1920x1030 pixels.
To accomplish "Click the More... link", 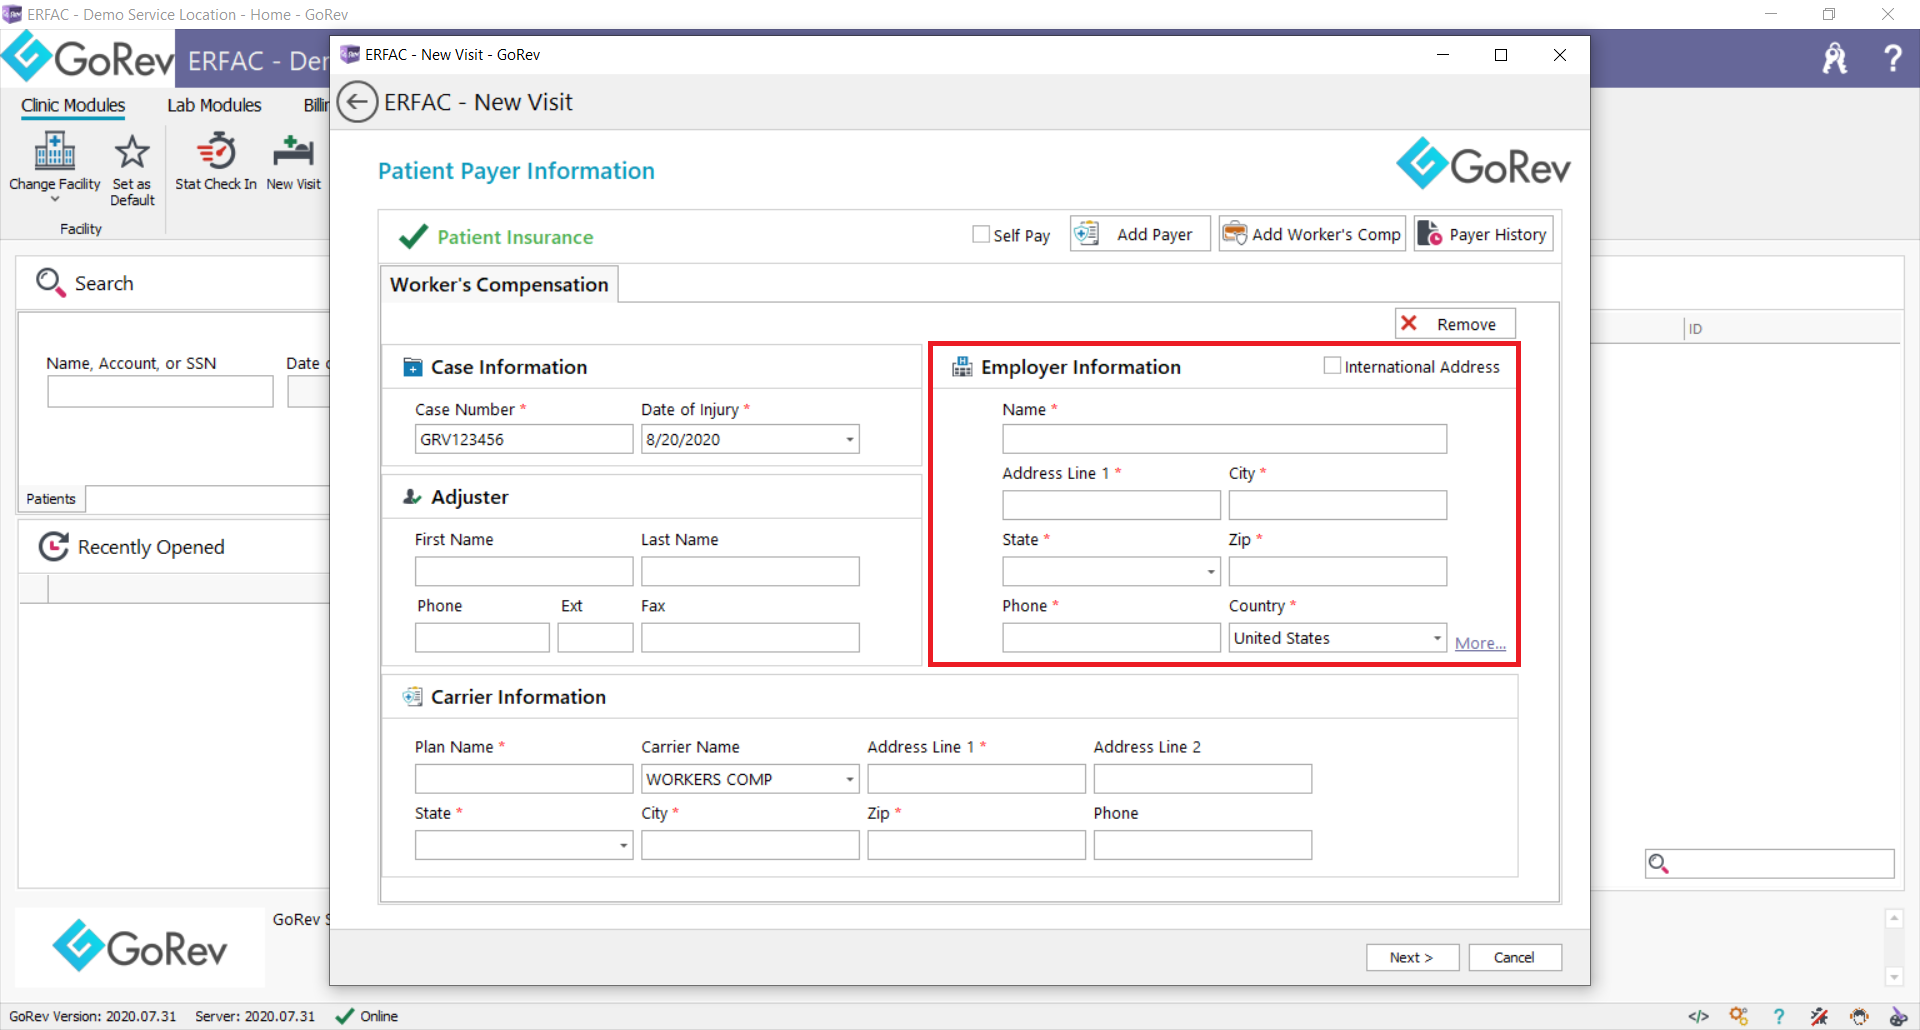I will (x=1480, y=643).
